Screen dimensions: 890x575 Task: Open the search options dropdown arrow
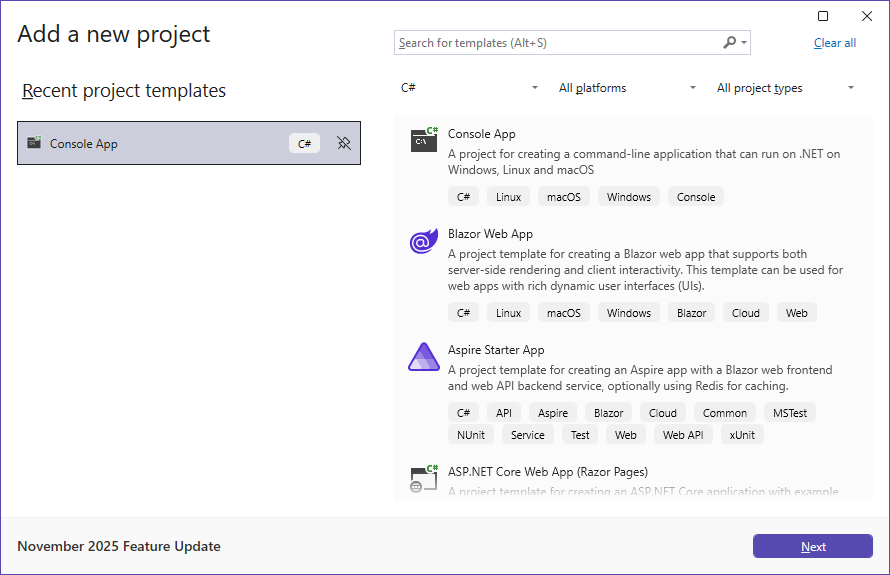744,43
